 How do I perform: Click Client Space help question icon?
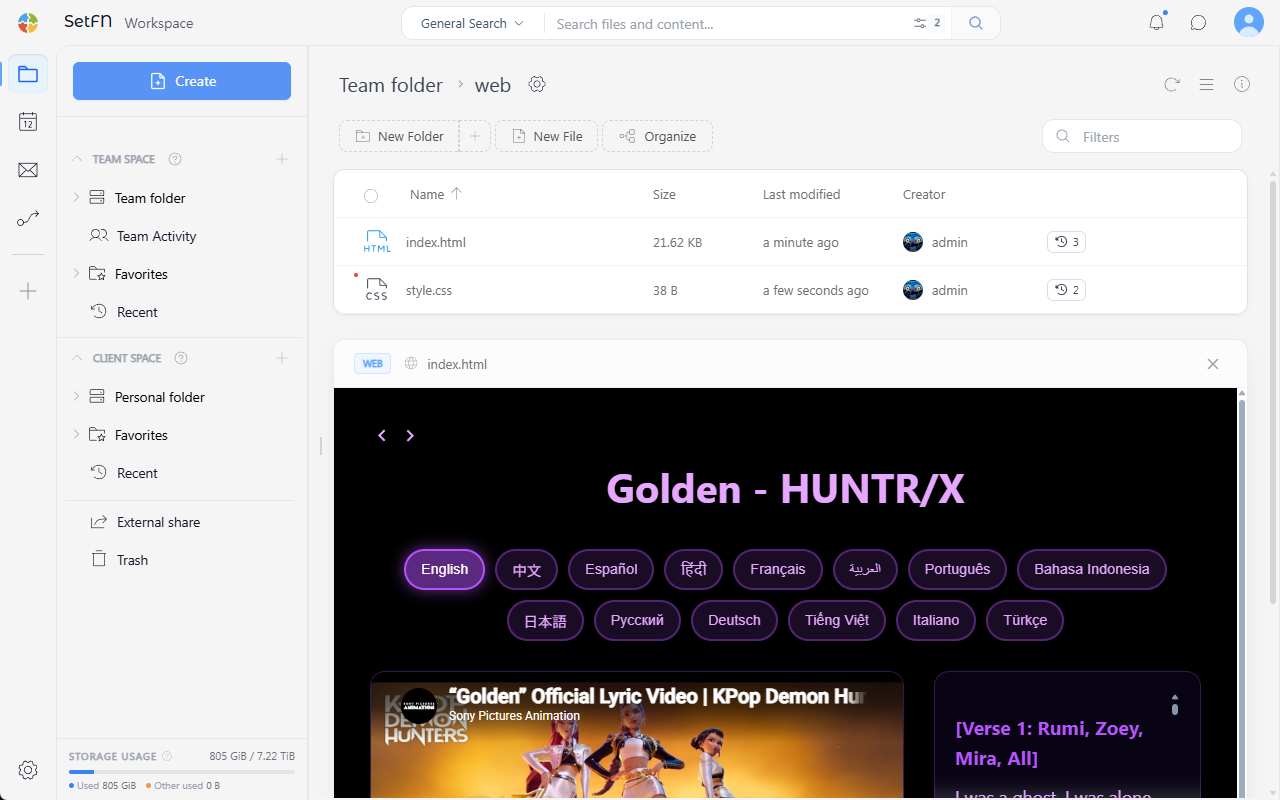[x=181, y=358]
